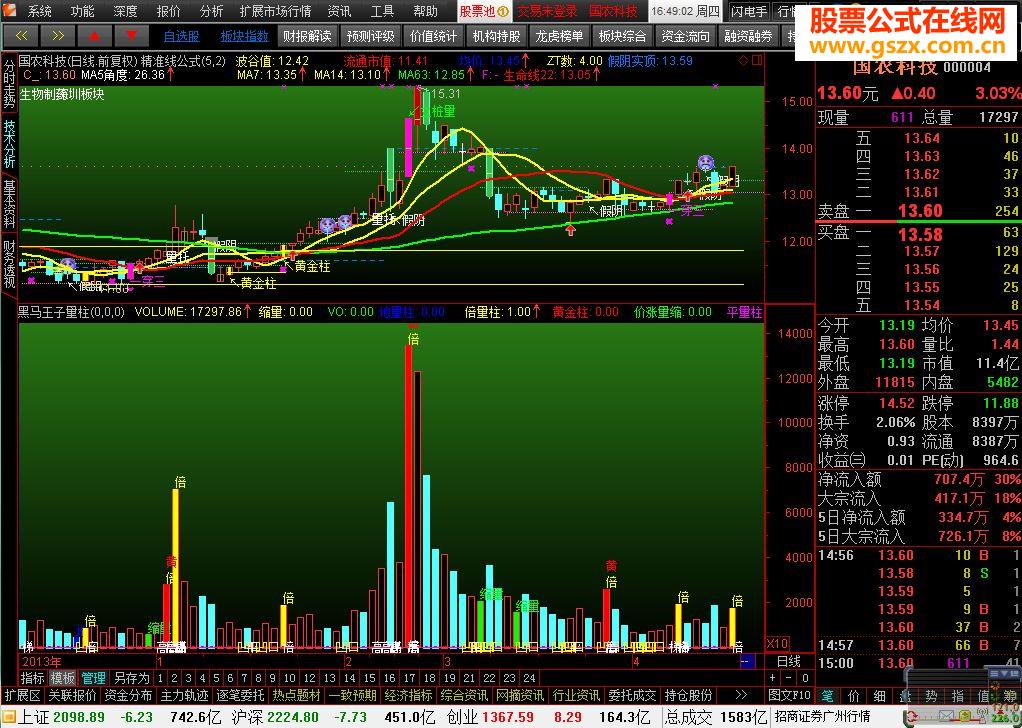Click the split-window icon above the price chart

(x=757, y=61)
